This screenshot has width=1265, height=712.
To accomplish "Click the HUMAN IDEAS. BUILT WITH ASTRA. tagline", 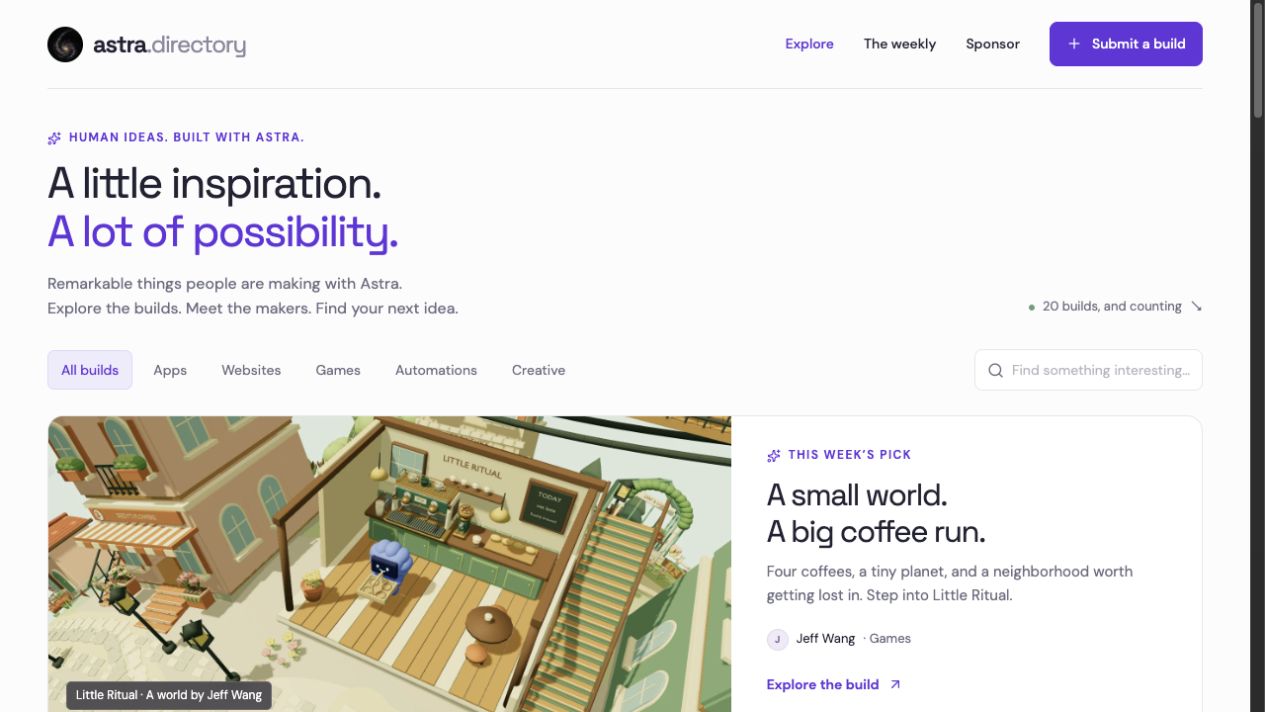I will pos(187,138).
